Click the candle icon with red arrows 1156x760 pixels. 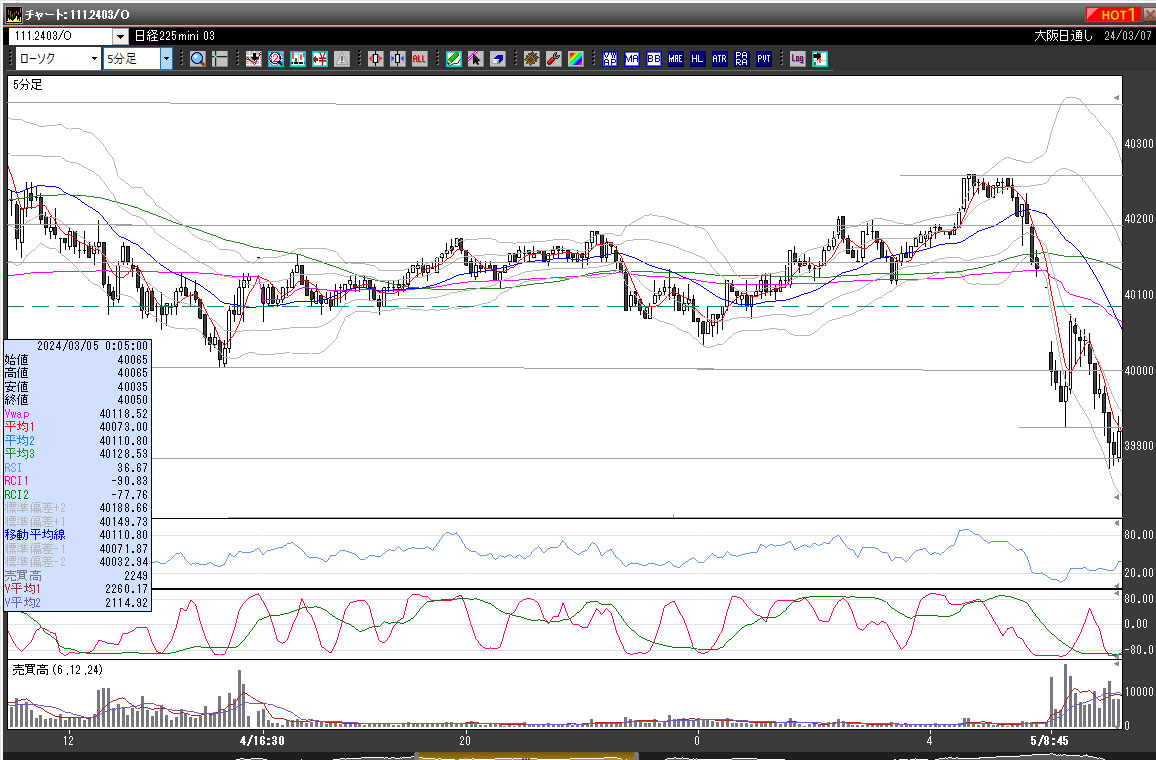point(375,59)
